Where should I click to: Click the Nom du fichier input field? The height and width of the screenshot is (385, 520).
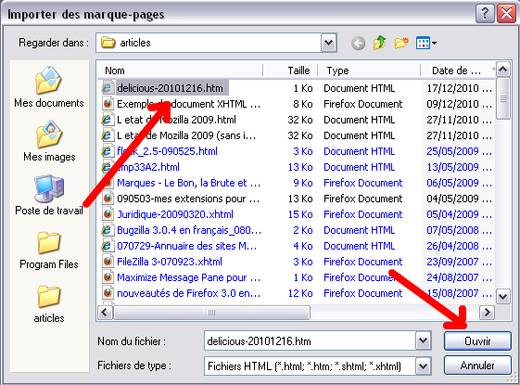tap(310, 341)
